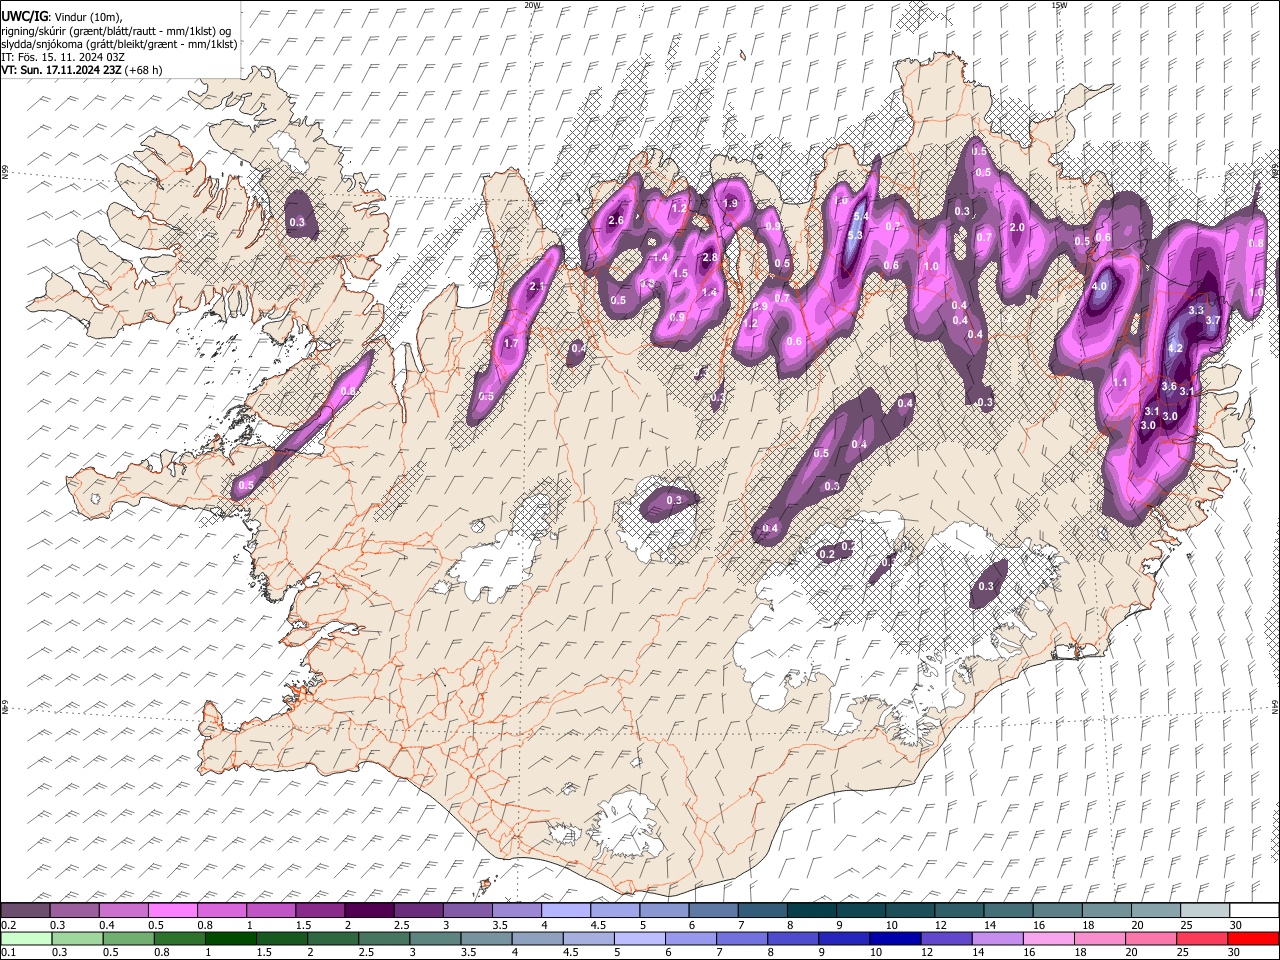Pick the light periwinkle swatch above 4 in the top legend row
The image size is (1280, 960).
(565, 910)
